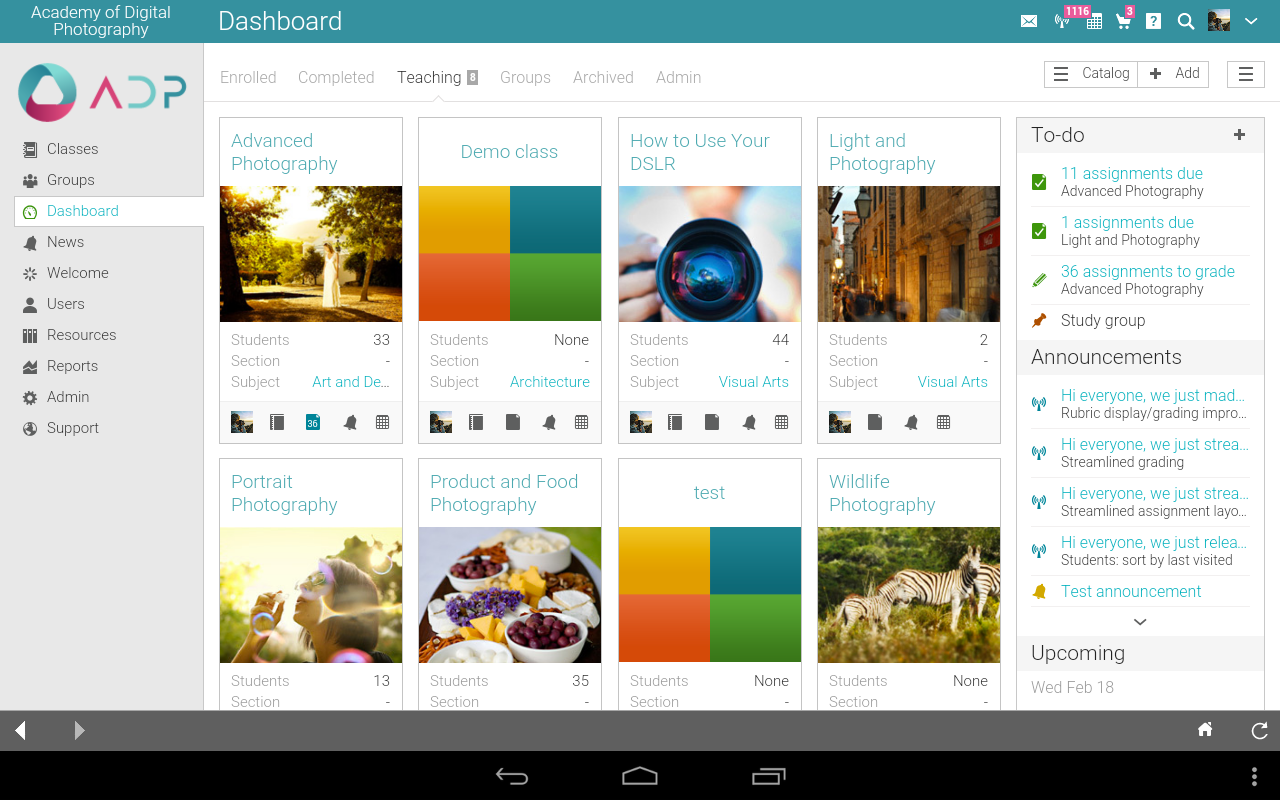Open the calendar grid icon under How to Use Your DSLR
Viewport: 1280px width, 800px height.
click(x=780, y=422)
